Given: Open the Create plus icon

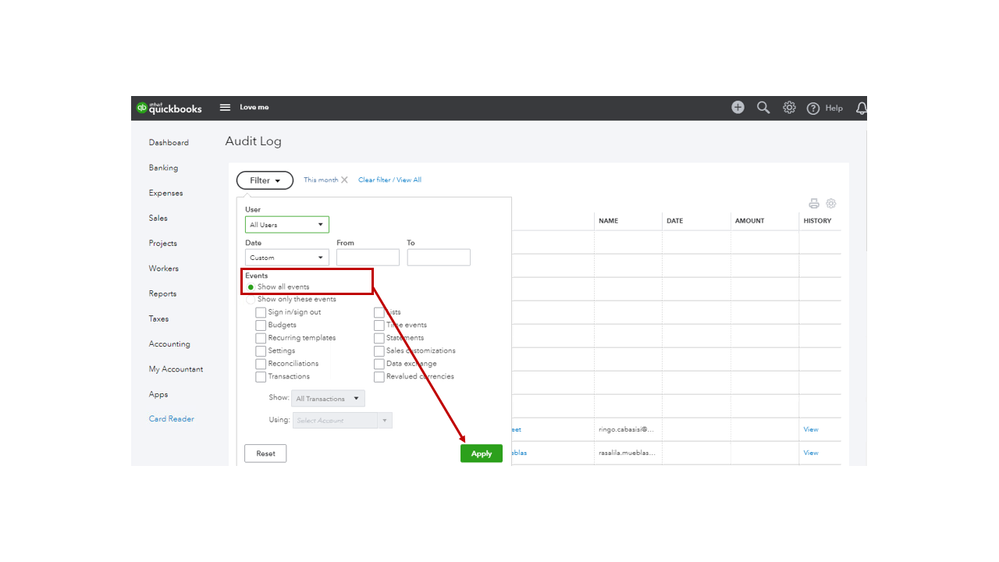Looking at the screenshot, I should pyautogui.click(x=738, y=107).
